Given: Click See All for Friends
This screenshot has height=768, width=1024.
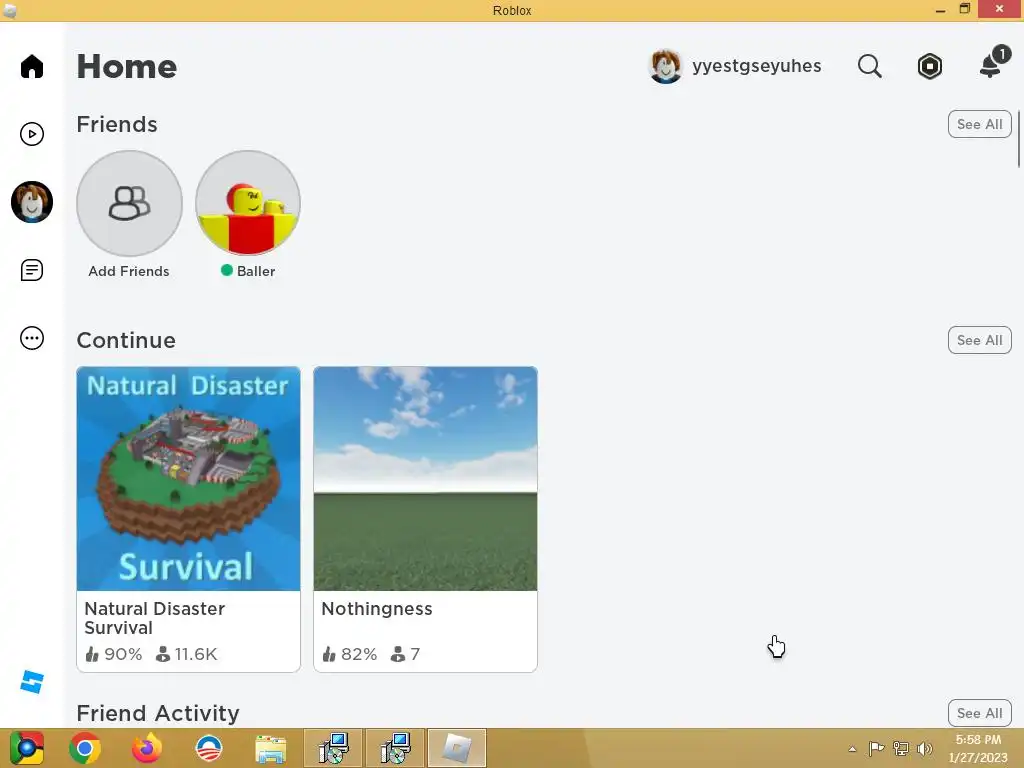Looking at the screenshot, I should (980, 124).
